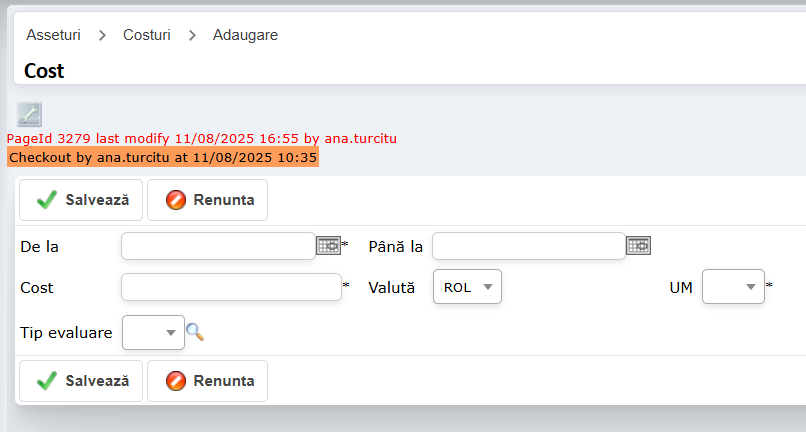Click the magnifier icon next to Tip evaluare
Image resolution: width=806 pixels, height=432 pixels.
(x=195, y=332)
